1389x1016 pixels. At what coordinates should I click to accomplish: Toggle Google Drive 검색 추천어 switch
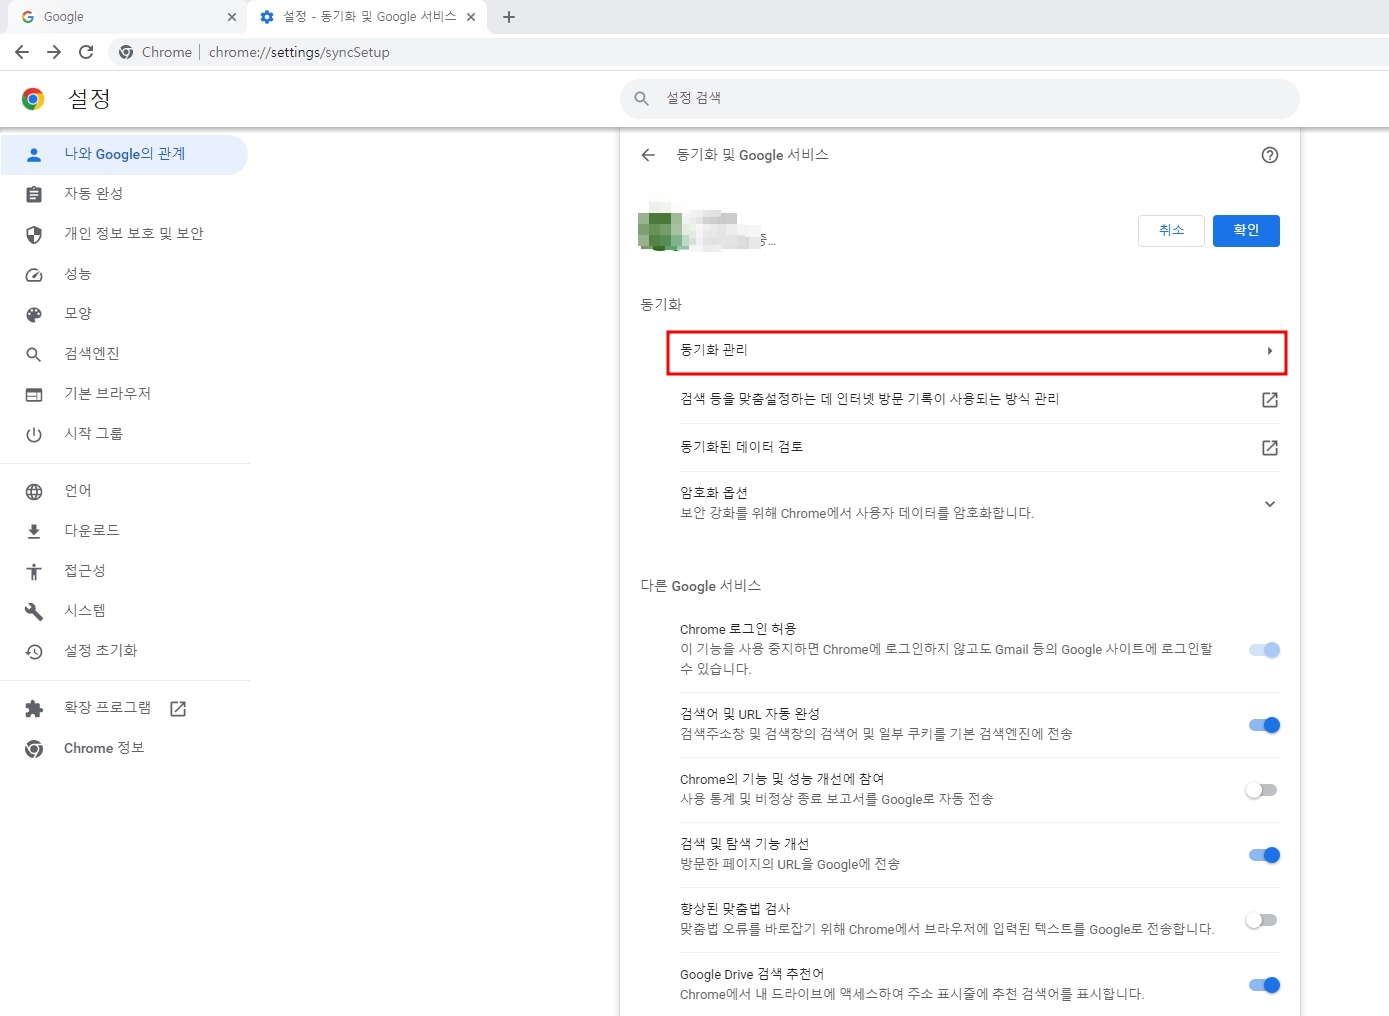click(1264, 985)
